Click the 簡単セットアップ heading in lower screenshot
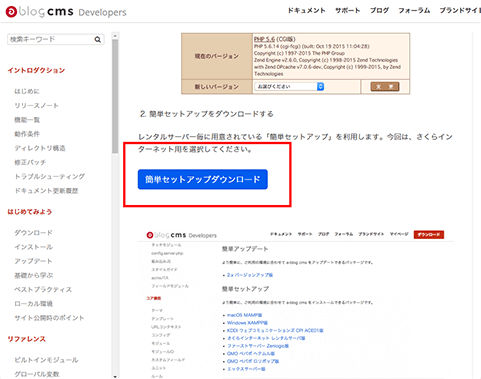Screen dimensions: 481x379 point(245,289)
